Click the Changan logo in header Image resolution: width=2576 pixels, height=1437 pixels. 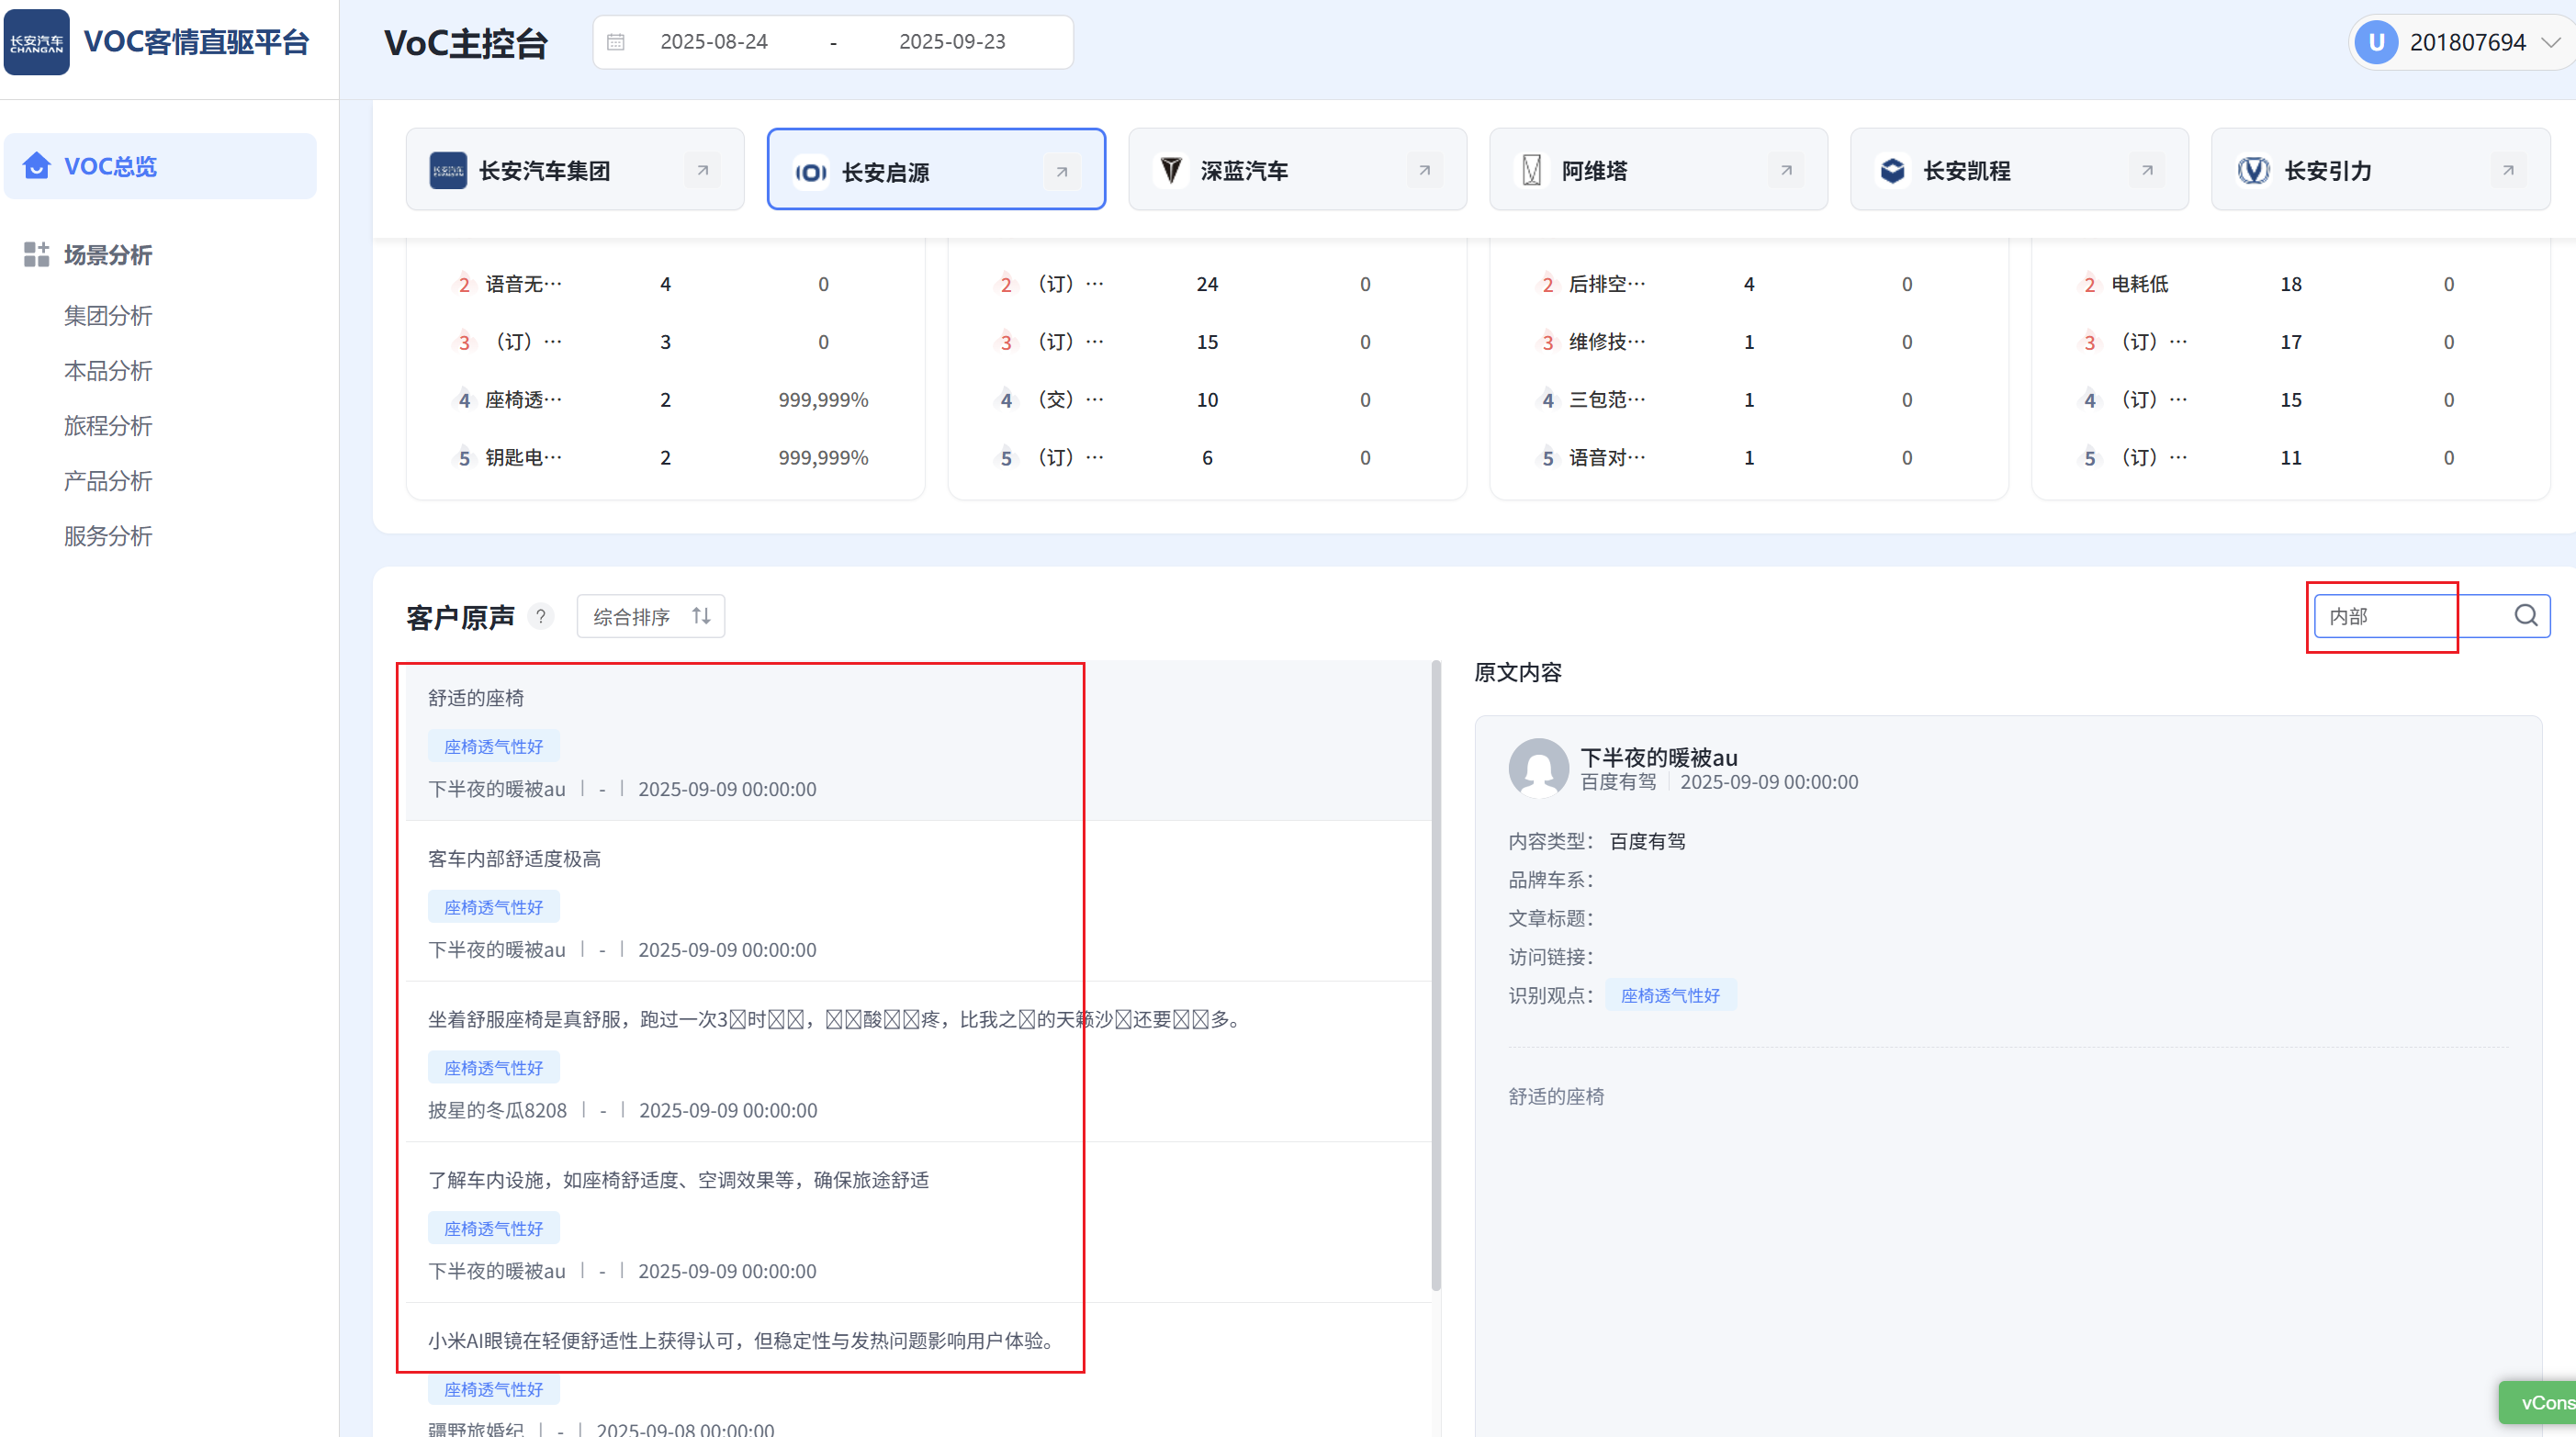point(37,42)
